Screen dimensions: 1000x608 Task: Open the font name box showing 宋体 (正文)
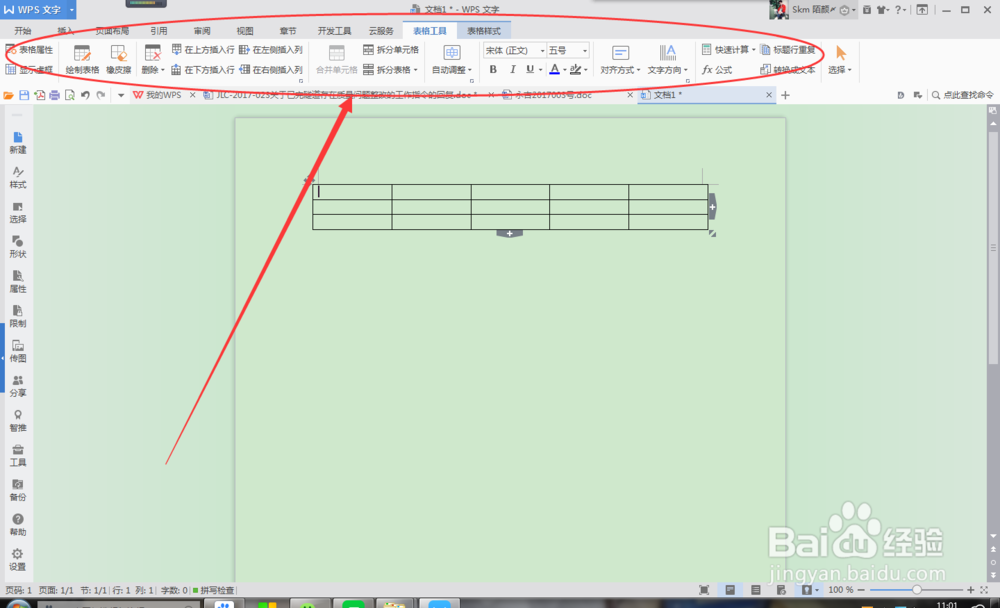514,50
